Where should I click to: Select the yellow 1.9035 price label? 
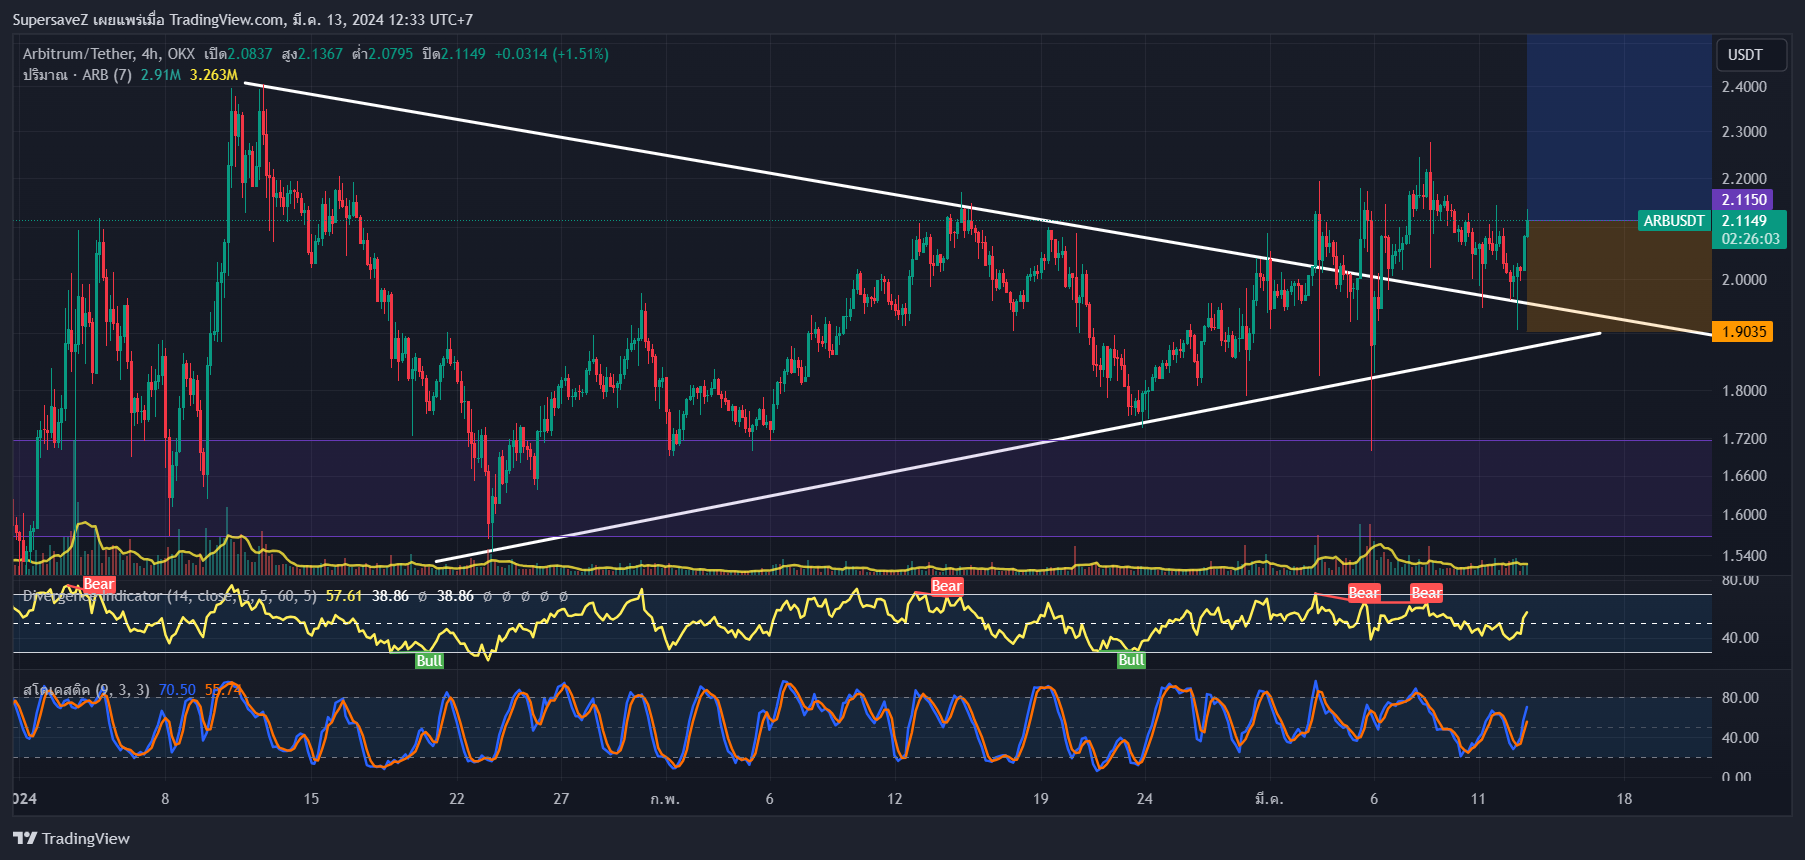(x=1743, y=331)
